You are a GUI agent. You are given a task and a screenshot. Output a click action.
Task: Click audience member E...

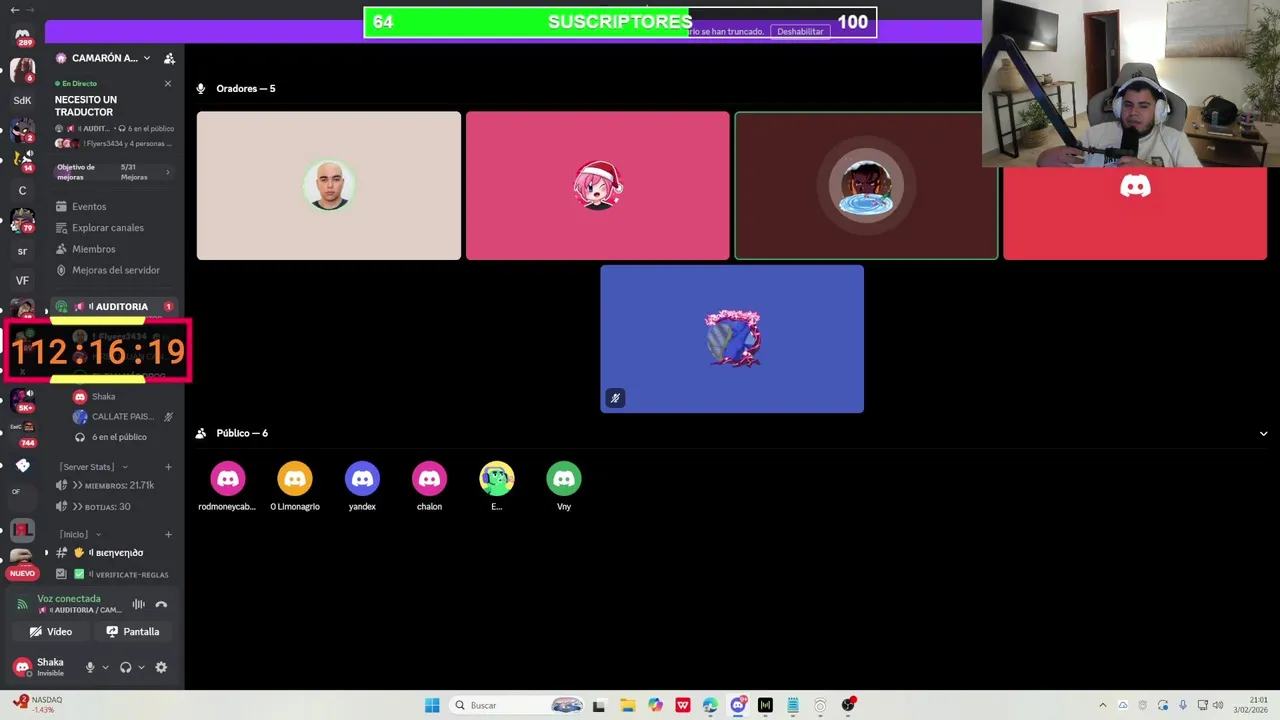(497, 486)
